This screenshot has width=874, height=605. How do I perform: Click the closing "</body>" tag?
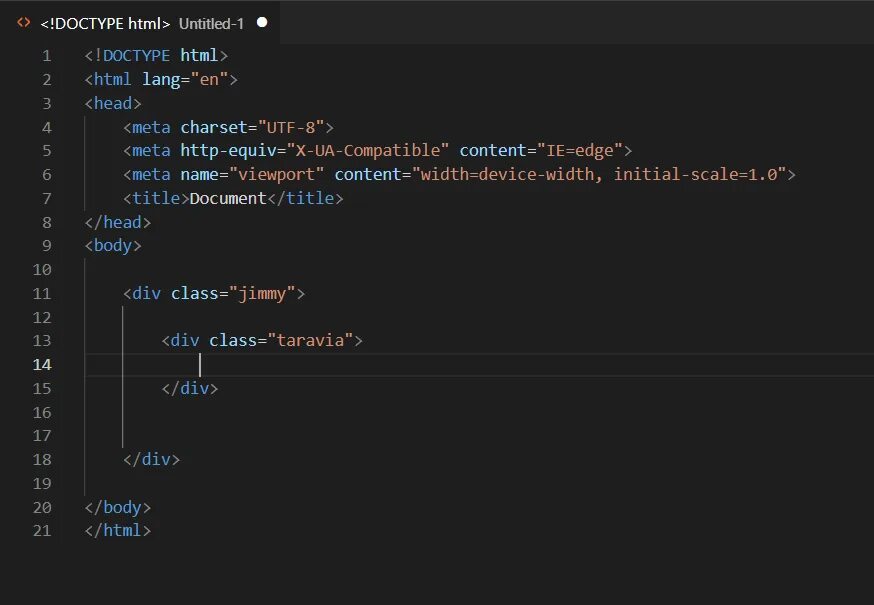[118, 507]
